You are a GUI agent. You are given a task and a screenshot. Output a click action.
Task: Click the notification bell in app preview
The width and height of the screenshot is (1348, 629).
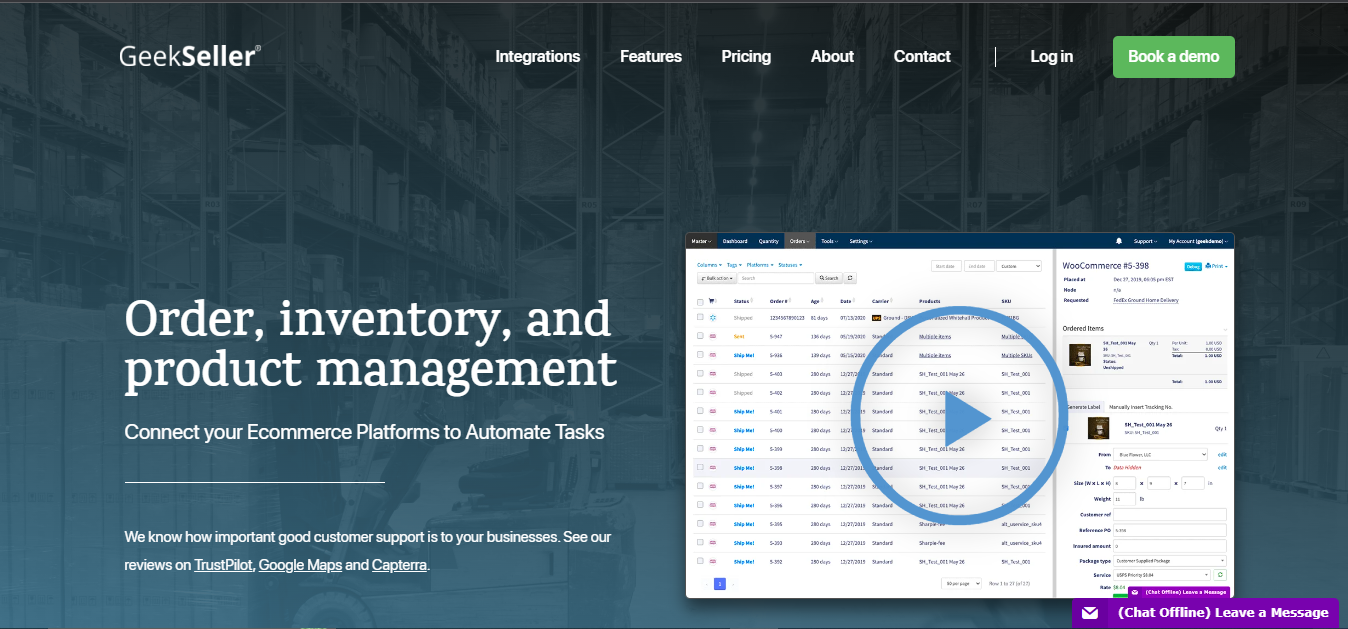click(x=1118, y=241)
